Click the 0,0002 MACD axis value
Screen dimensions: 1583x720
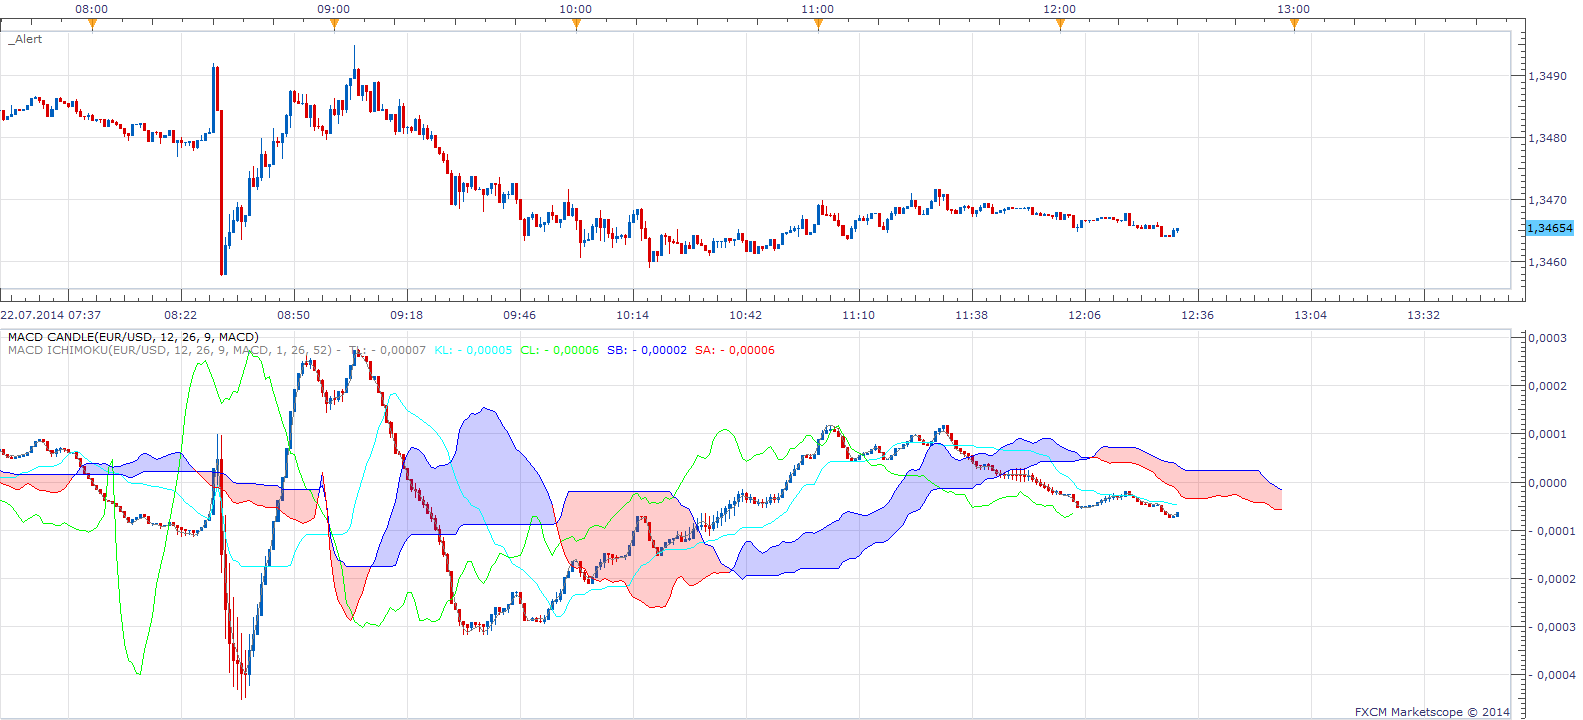point(1548,386)
